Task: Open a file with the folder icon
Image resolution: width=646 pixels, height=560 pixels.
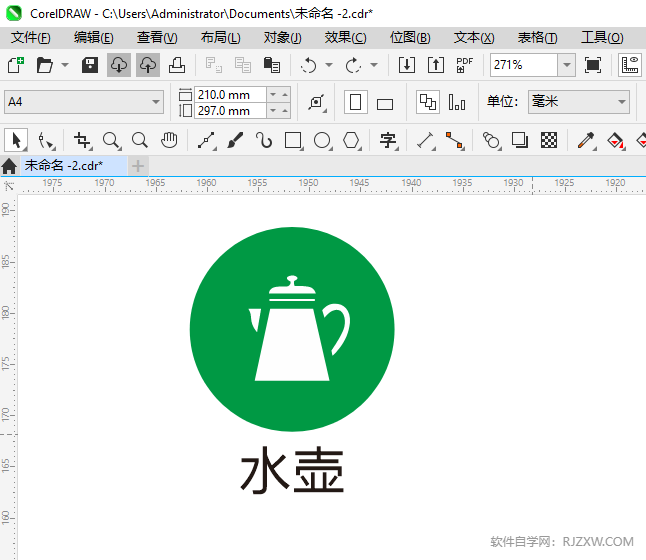Action: click(x=44, y=65)
